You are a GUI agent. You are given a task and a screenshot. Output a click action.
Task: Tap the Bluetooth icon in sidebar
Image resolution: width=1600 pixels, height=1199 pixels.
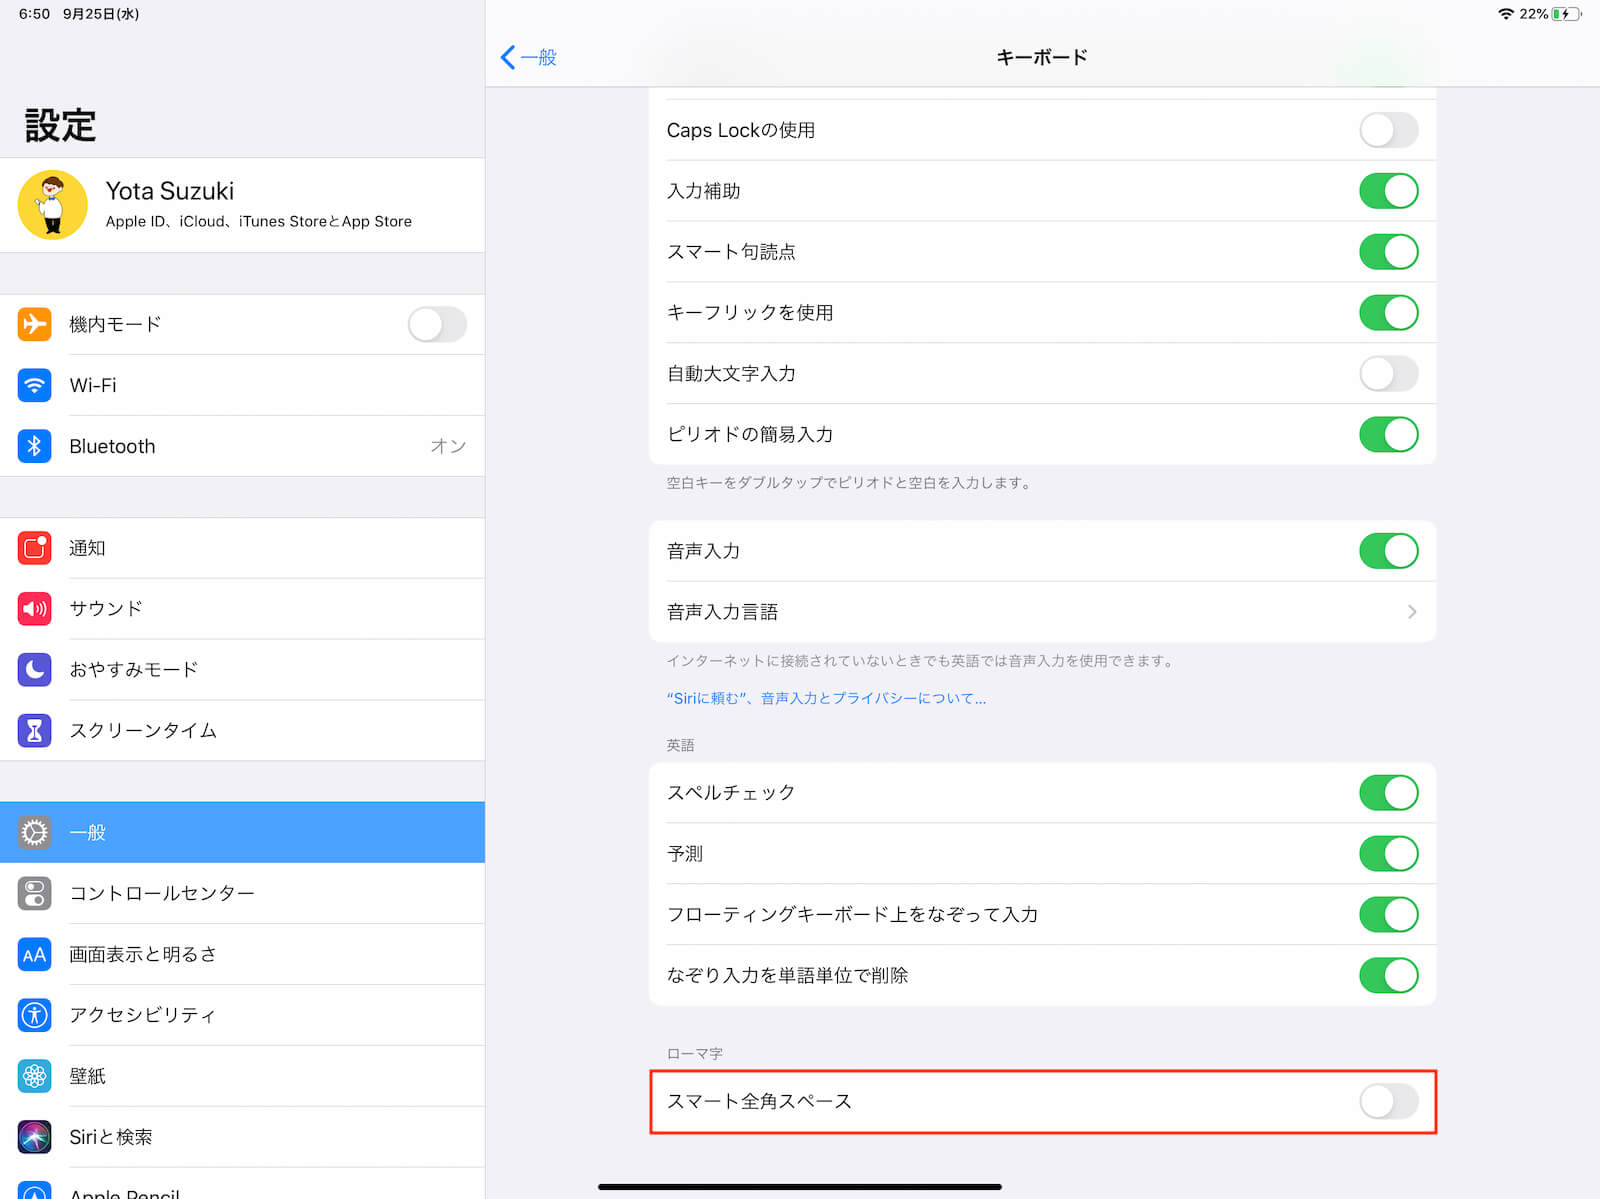35,446
